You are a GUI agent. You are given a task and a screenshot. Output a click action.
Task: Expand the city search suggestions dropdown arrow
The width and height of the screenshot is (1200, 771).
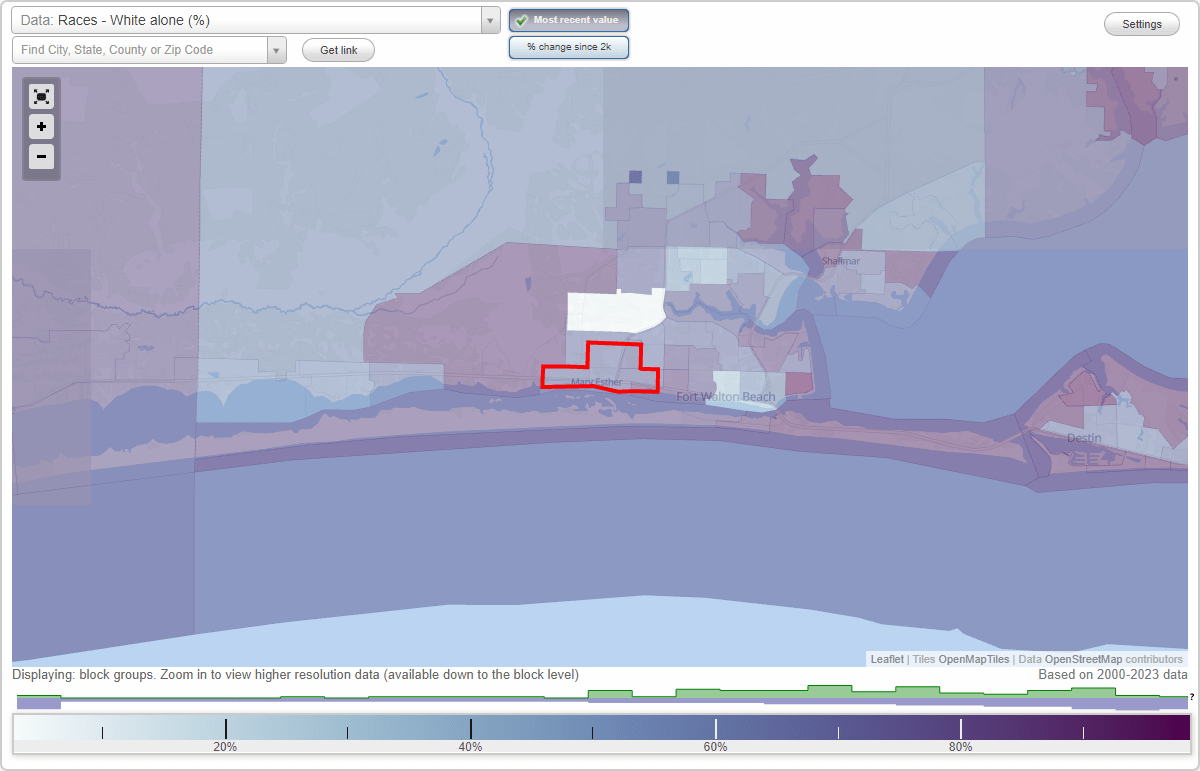tap(277, 49)
